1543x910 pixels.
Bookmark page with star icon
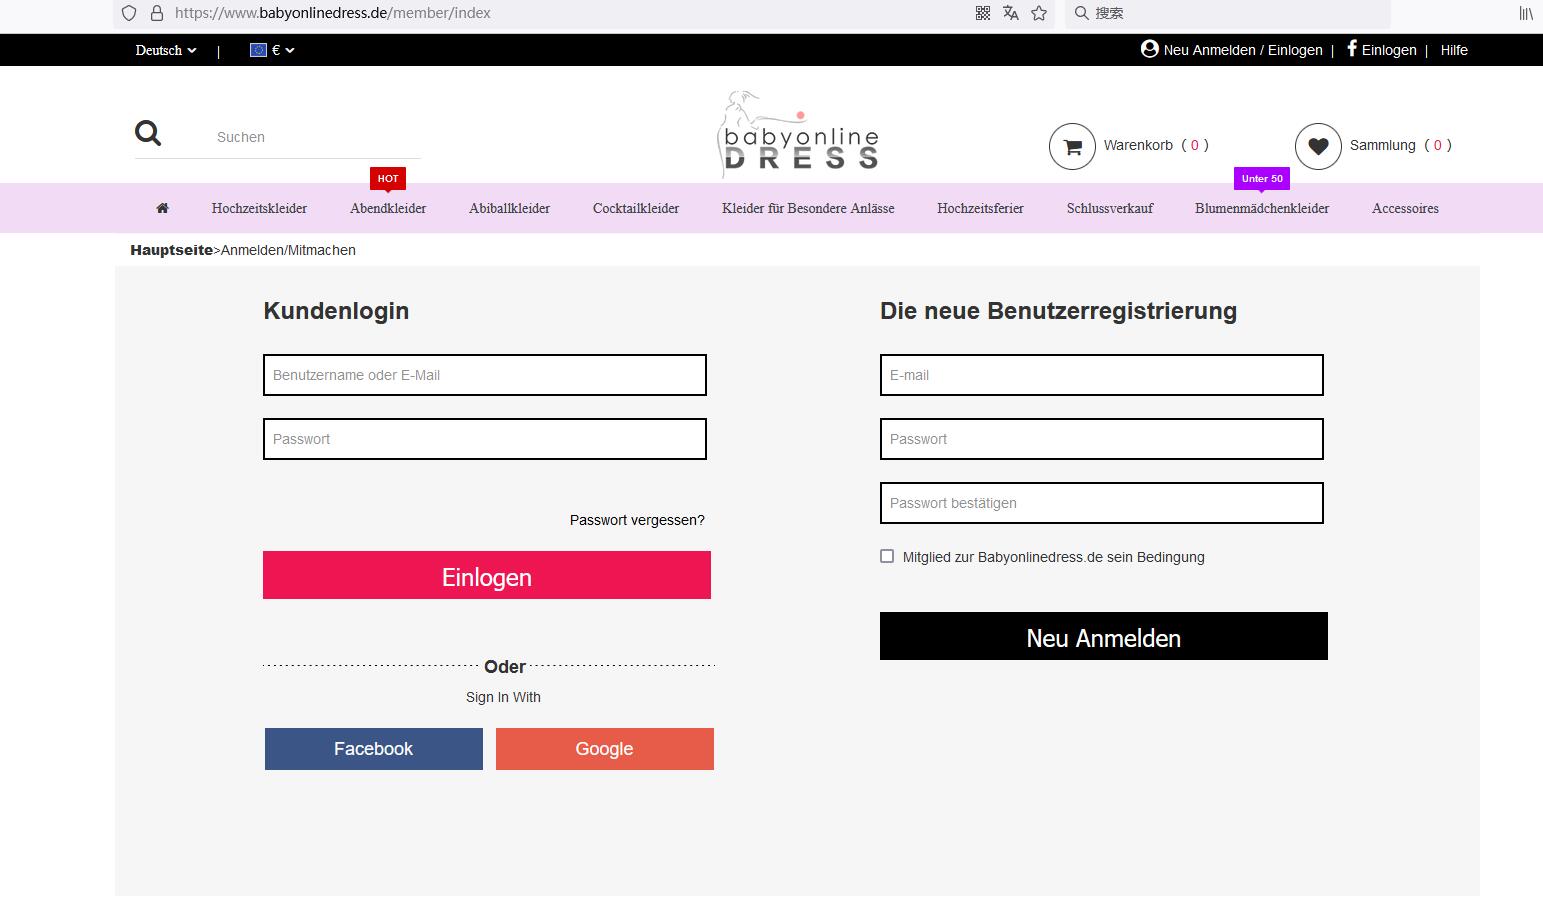coord(1039,13)
